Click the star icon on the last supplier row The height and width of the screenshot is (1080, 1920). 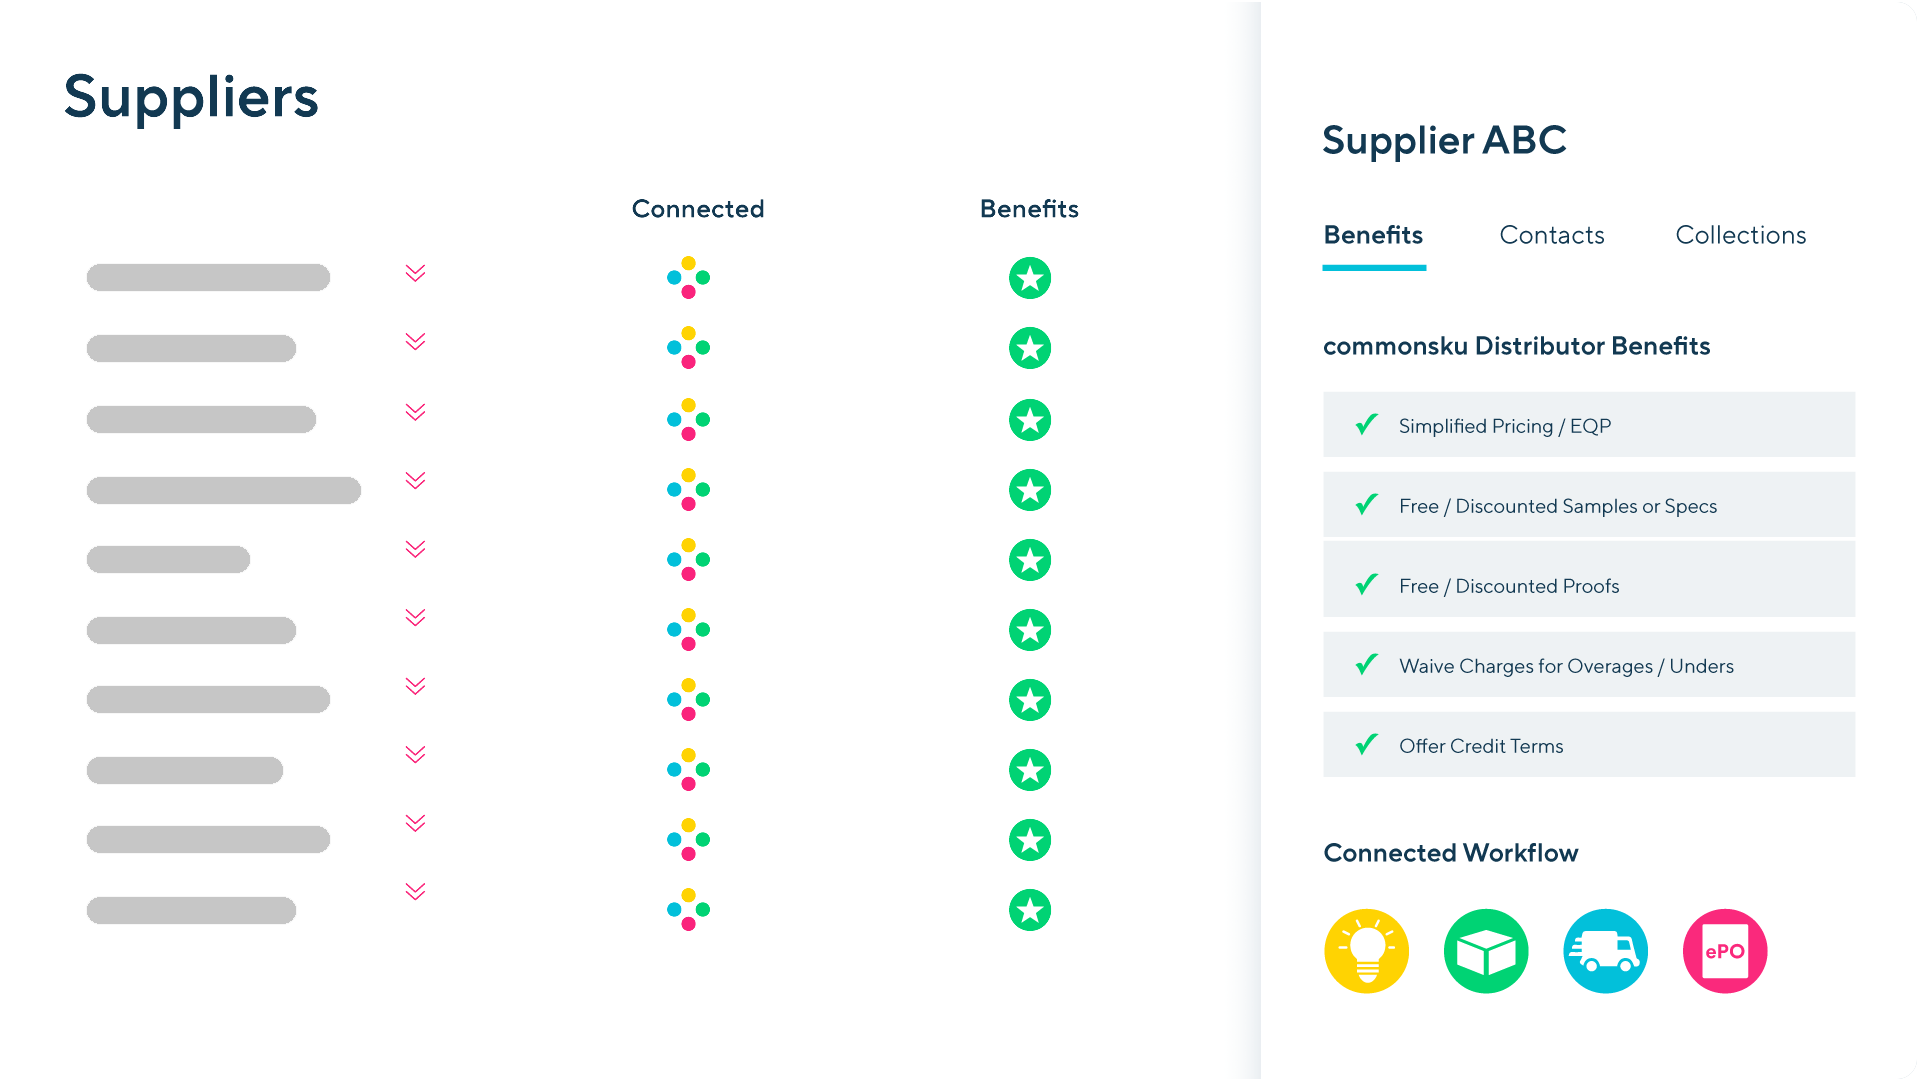[x=1030, y=911]
